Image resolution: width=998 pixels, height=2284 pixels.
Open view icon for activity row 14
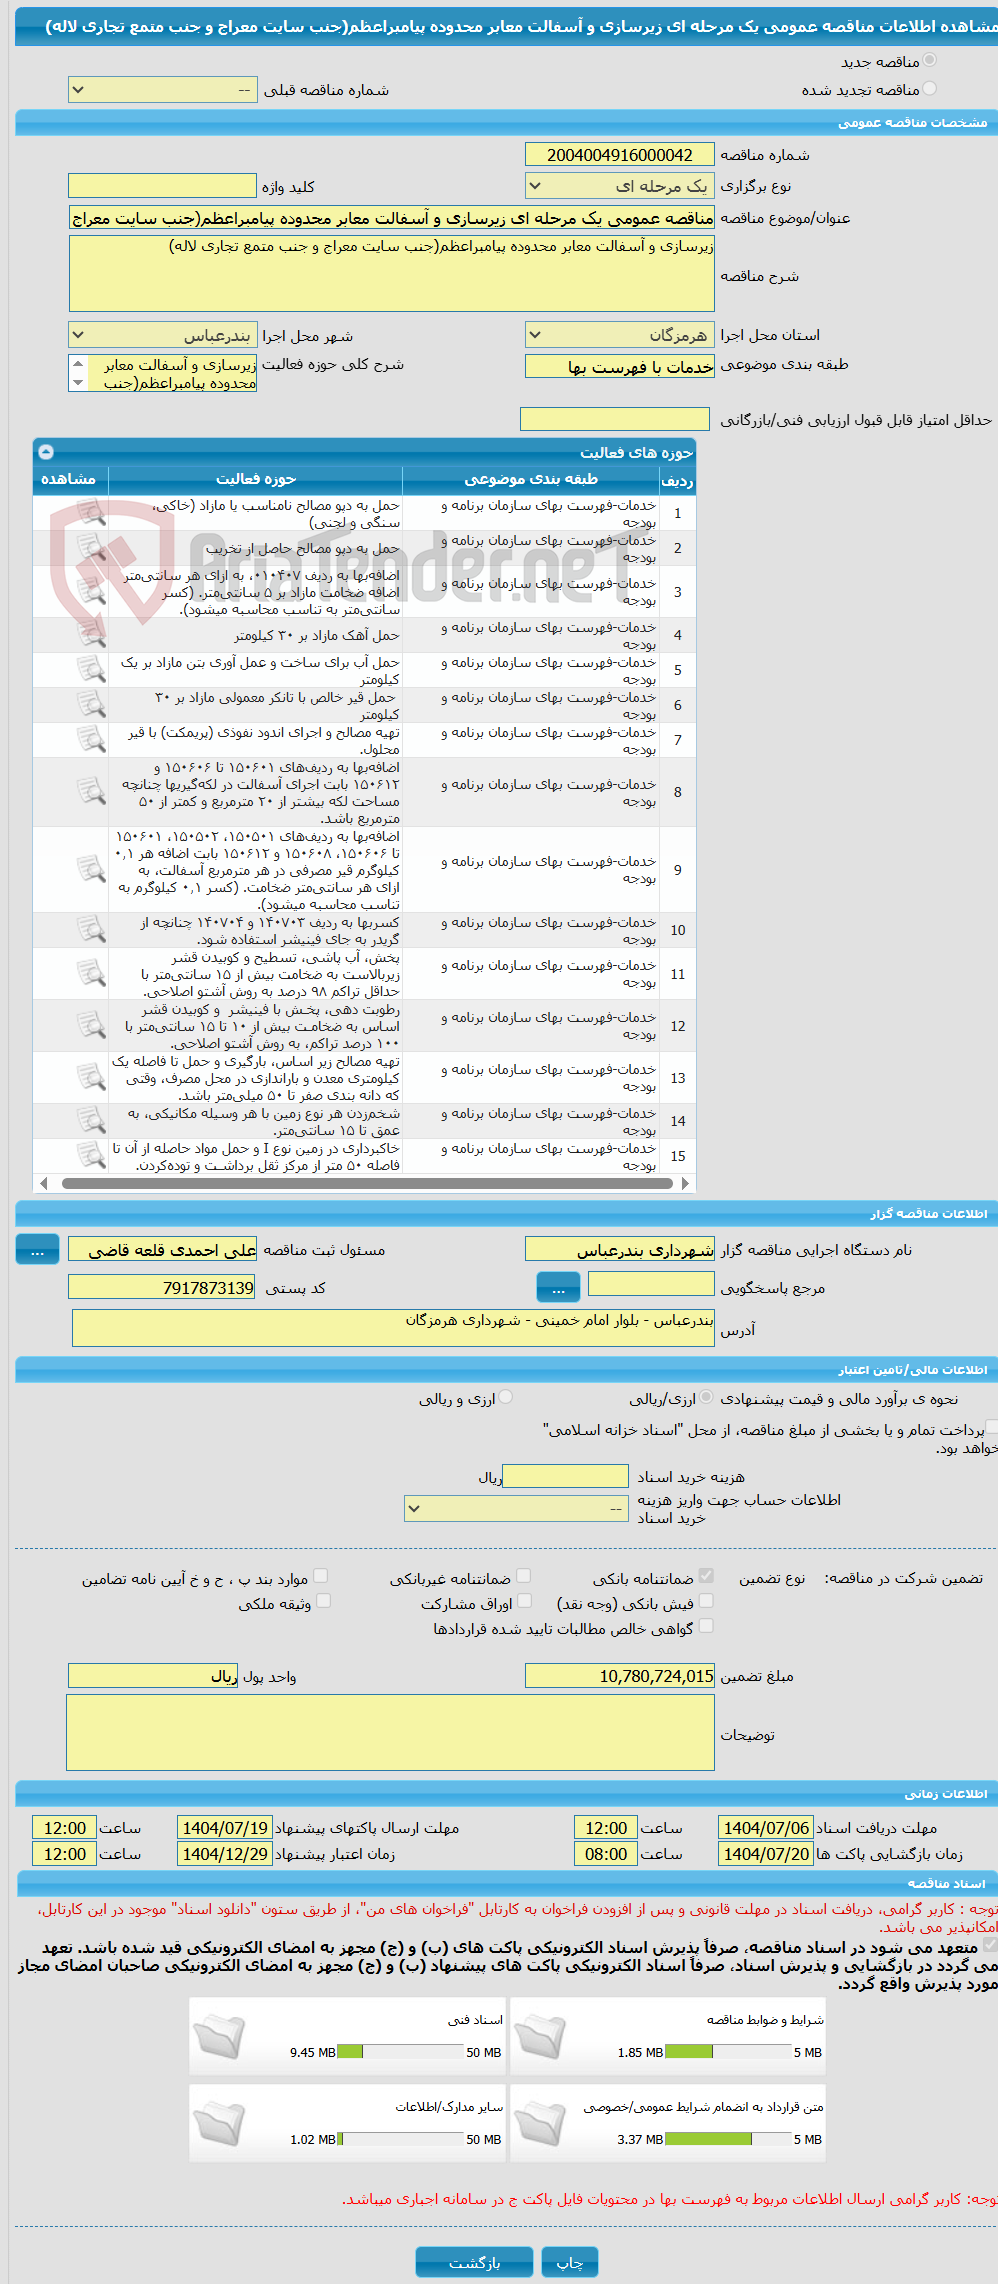point(91,1121)
